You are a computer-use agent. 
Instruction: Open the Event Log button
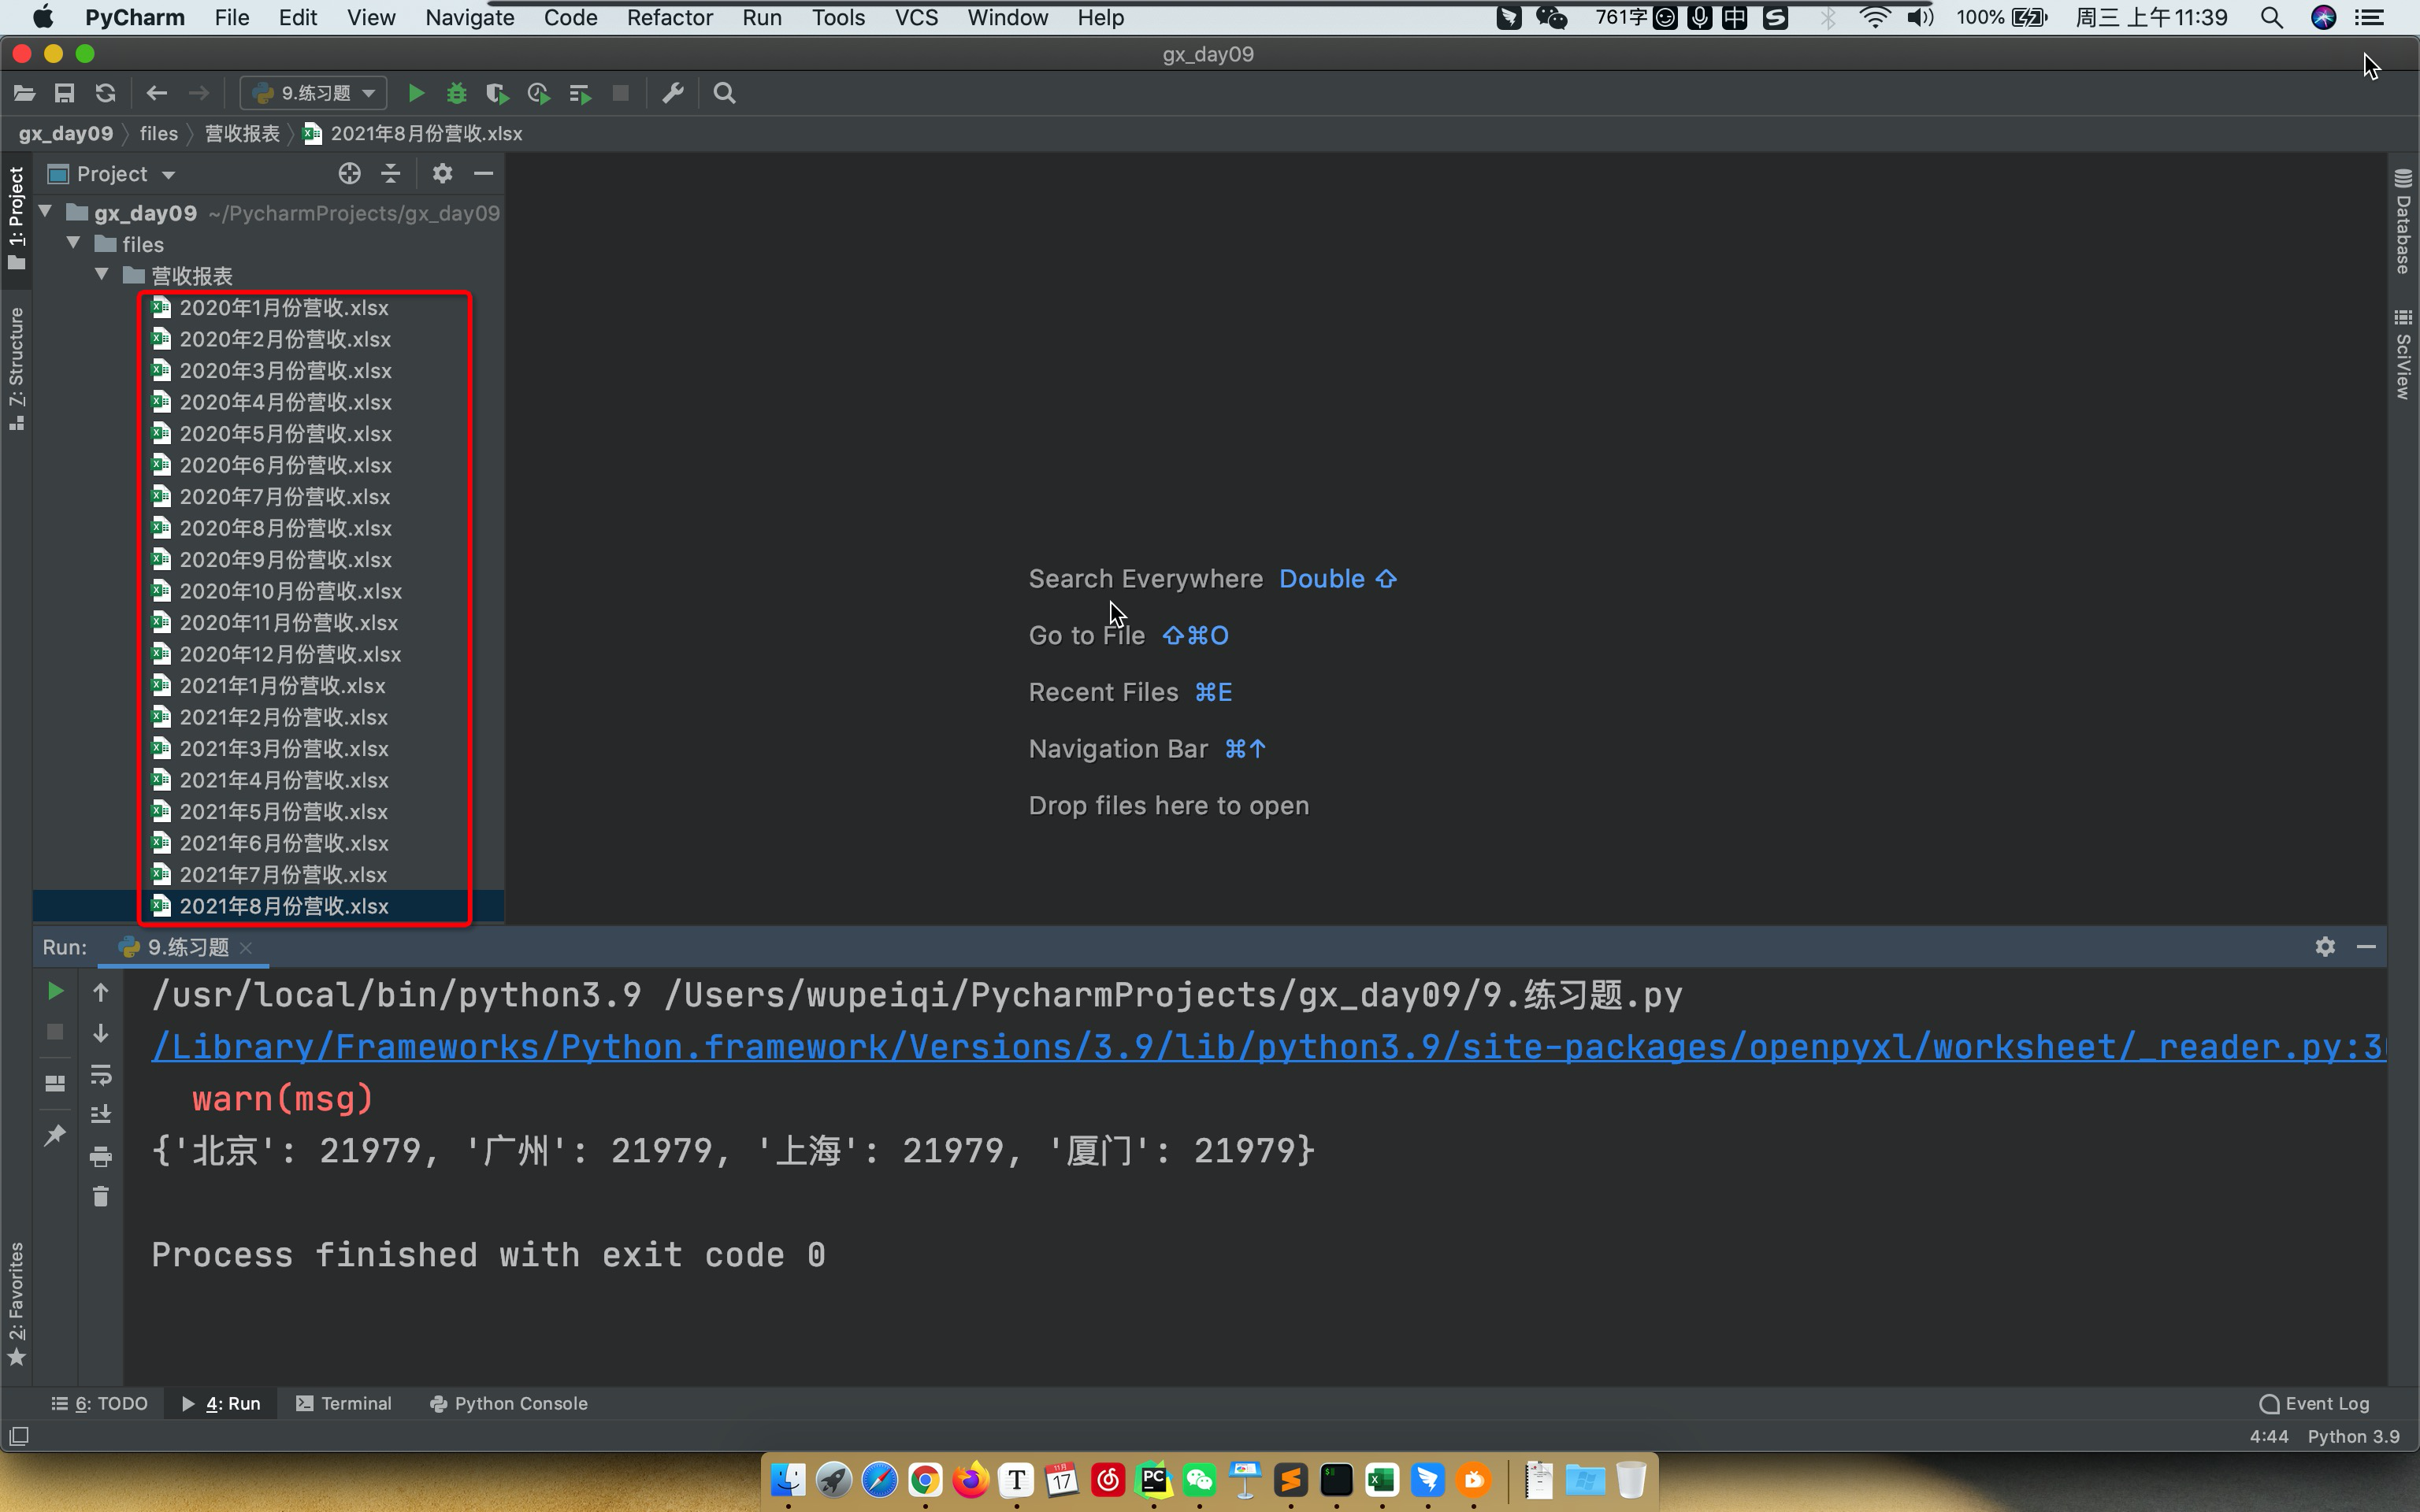[x=2314, y=1403]
